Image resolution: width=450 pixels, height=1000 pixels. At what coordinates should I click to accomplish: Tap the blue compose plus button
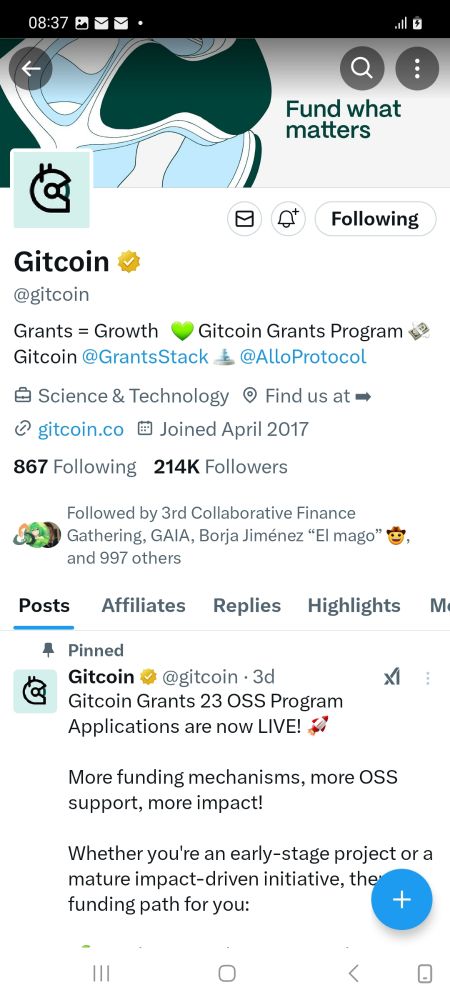(x=402, y=900)
